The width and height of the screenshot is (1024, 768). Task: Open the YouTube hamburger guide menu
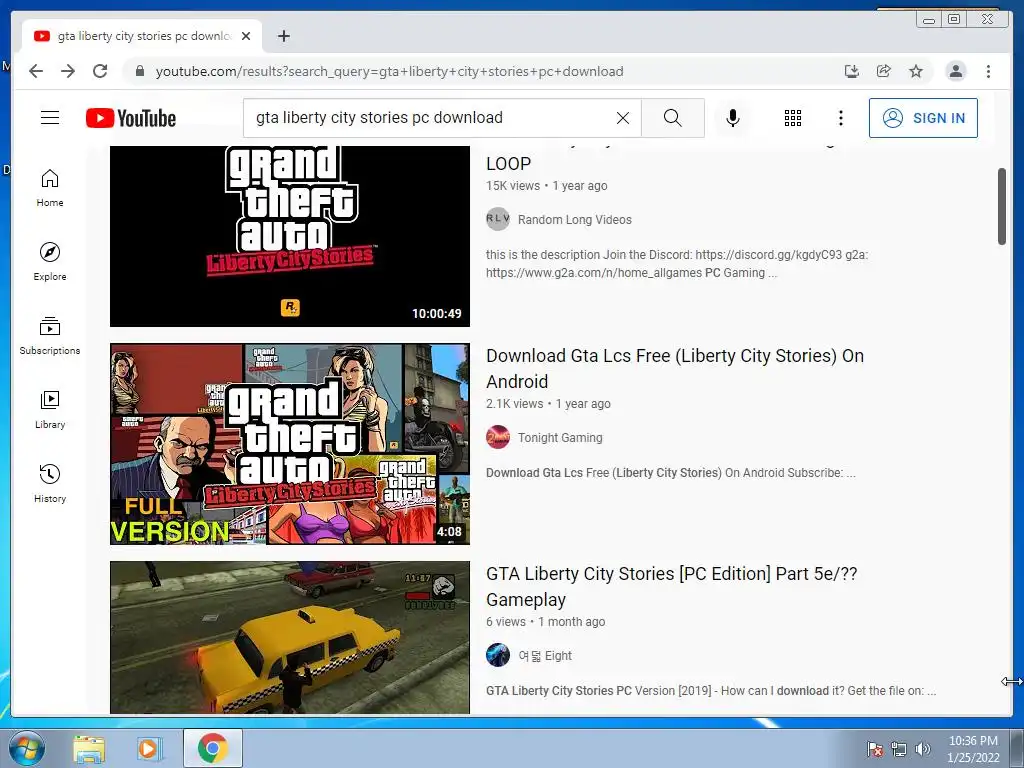pyautogui.click(x=50, y=118)
